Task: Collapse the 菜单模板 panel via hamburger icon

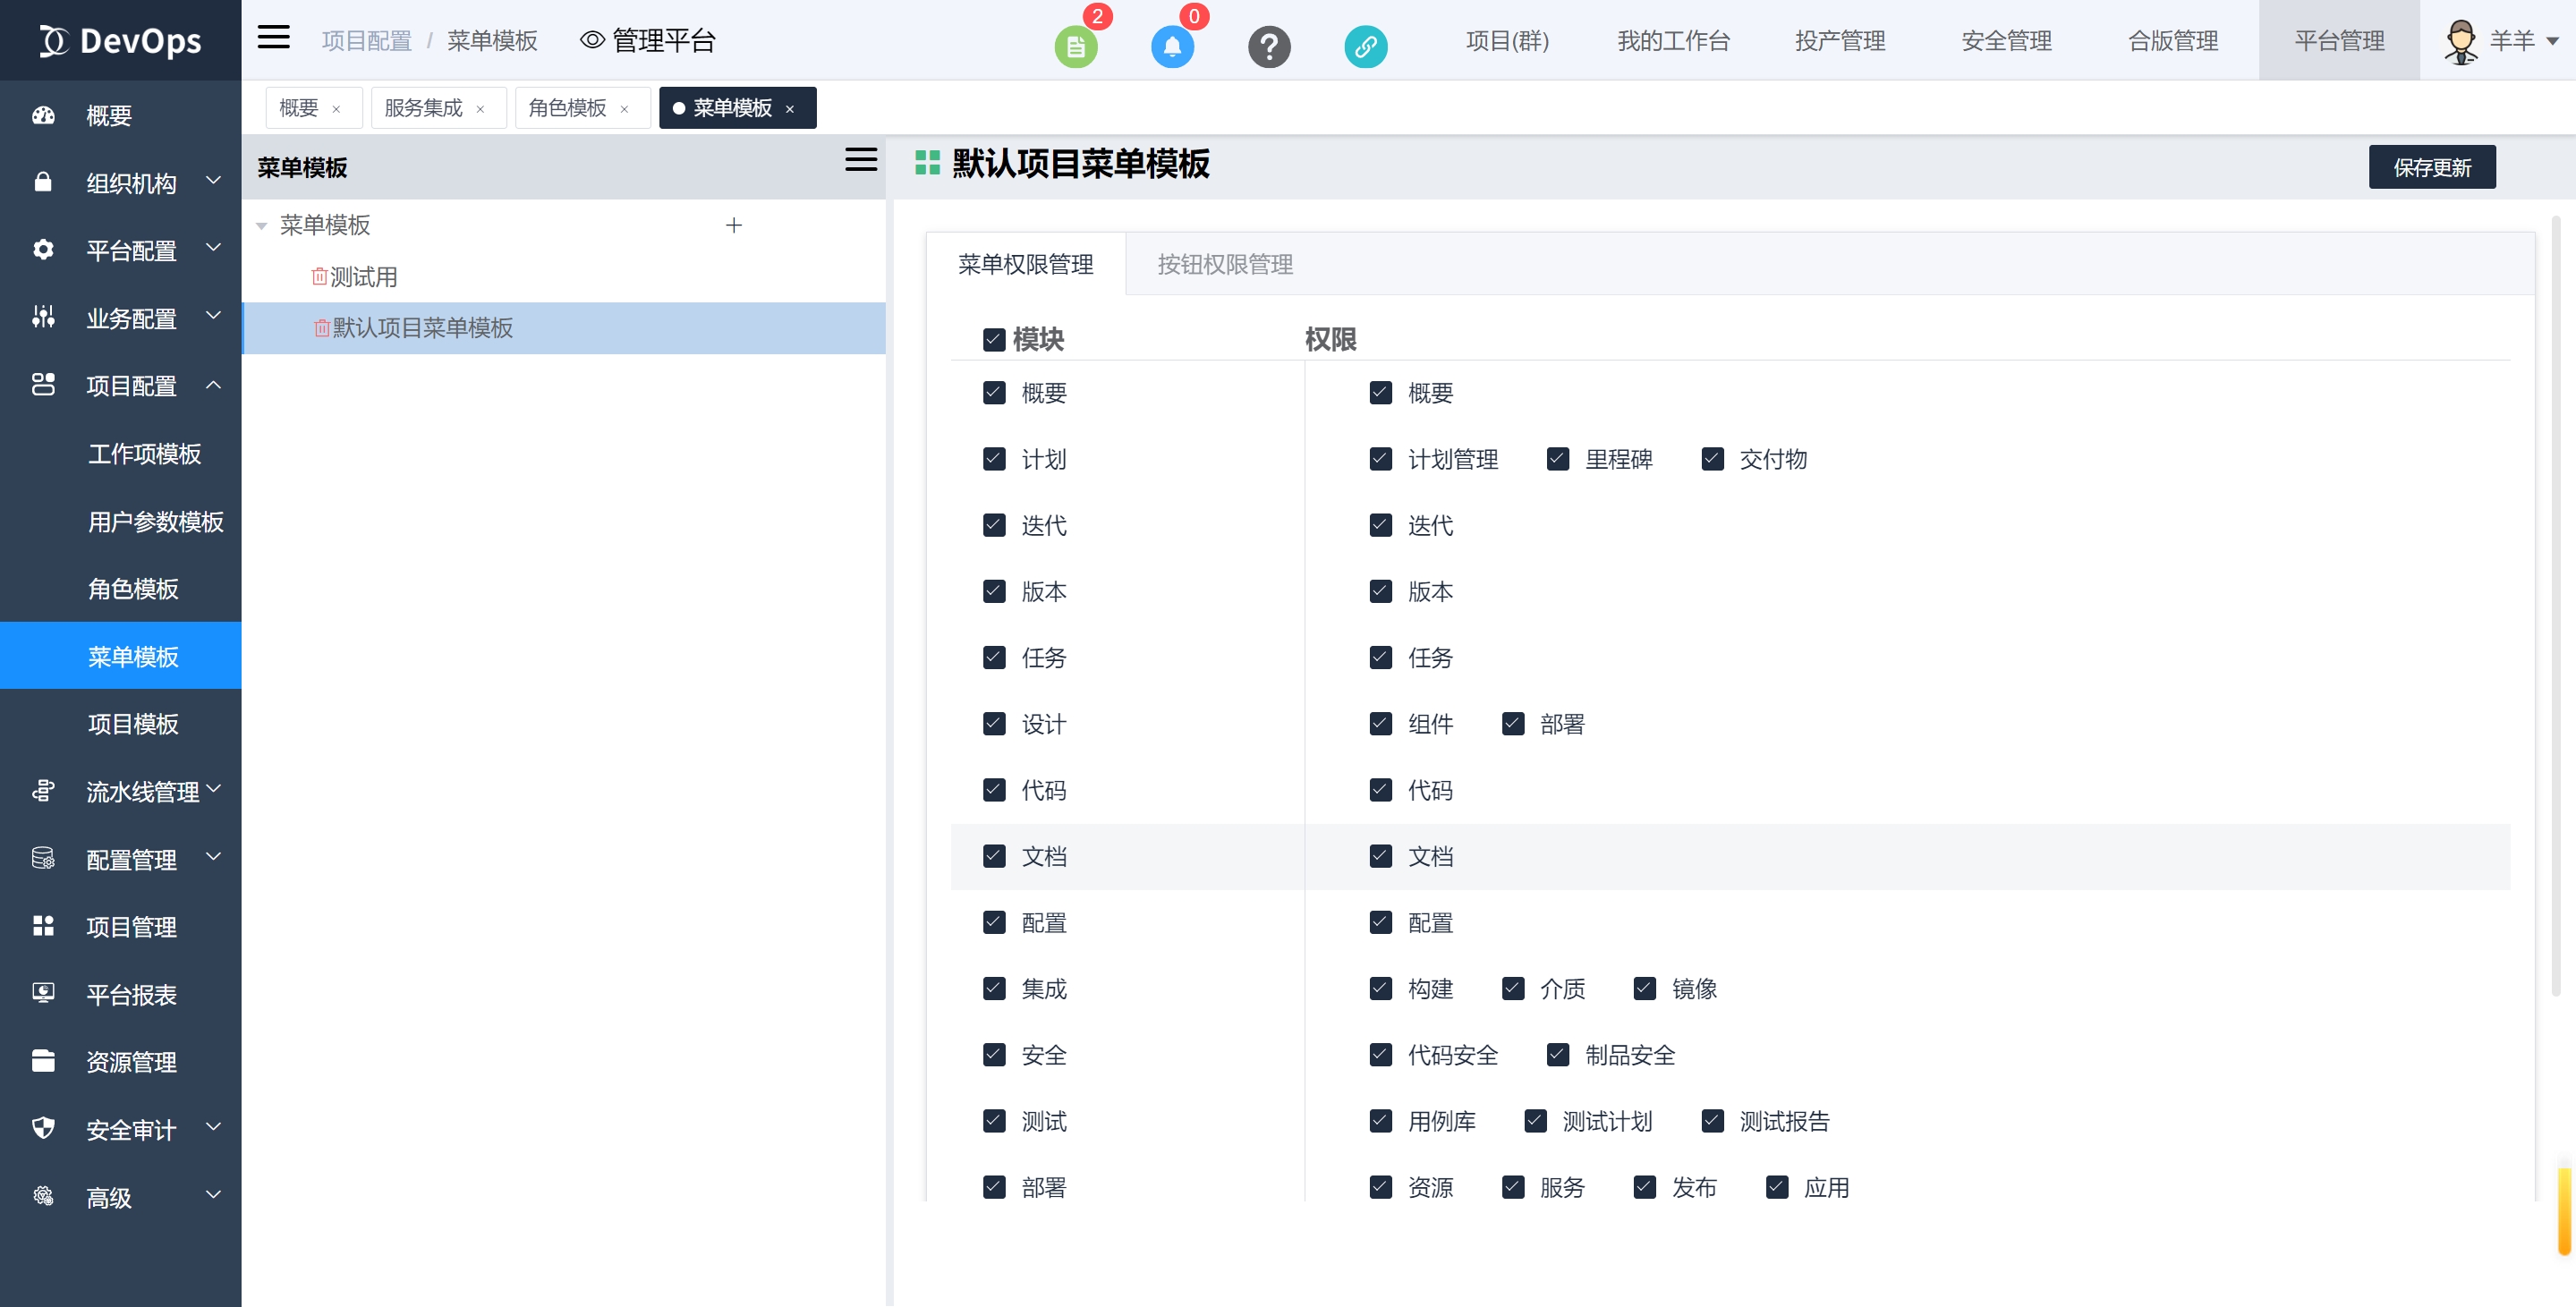Action: [x=860, y=160]
